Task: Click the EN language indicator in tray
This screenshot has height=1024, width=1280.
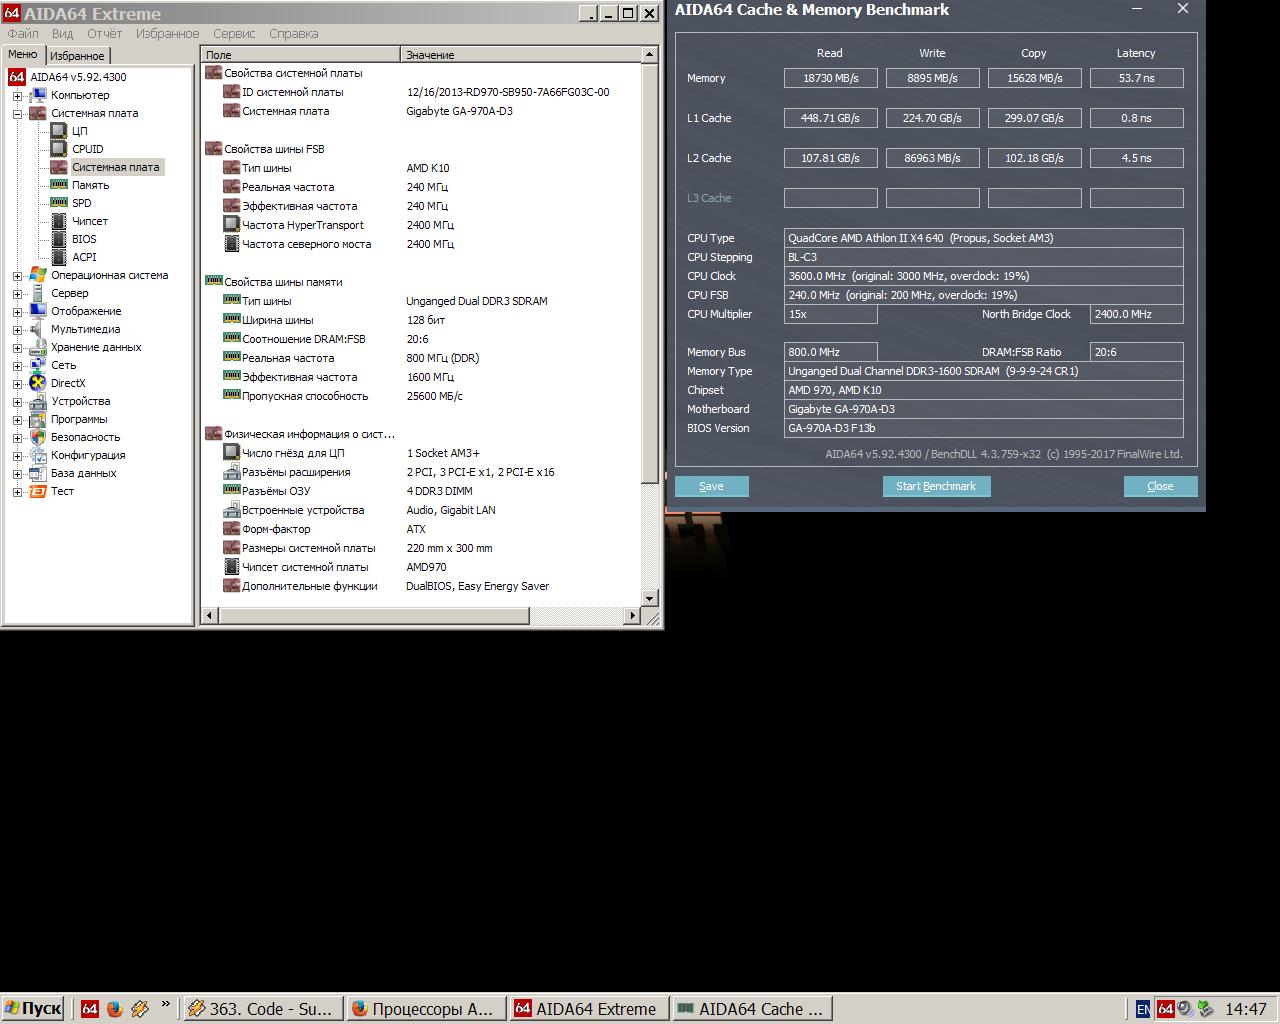Action: pyautogui.click(x=1143, y=1009)
